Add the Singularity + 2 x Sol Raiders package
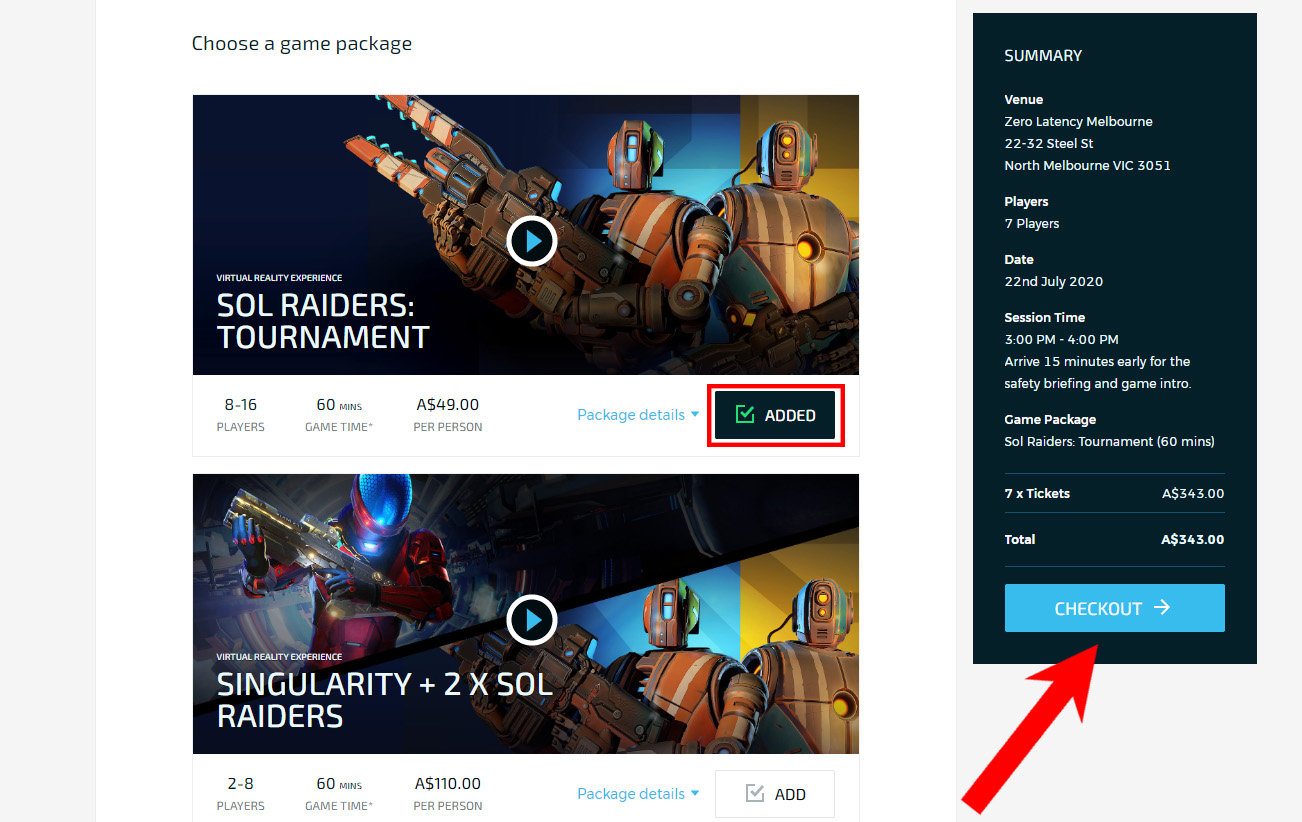This screenshot has width=1302, height=822. click(775, 794)
